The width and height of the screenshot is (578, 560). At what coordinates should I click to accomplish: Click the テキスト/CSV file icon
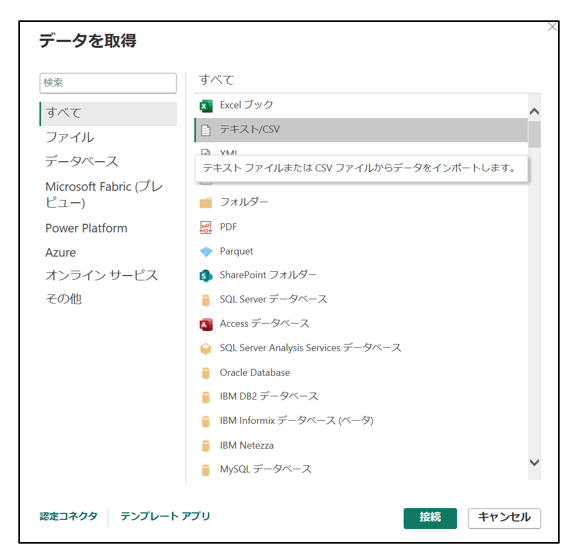206,130
